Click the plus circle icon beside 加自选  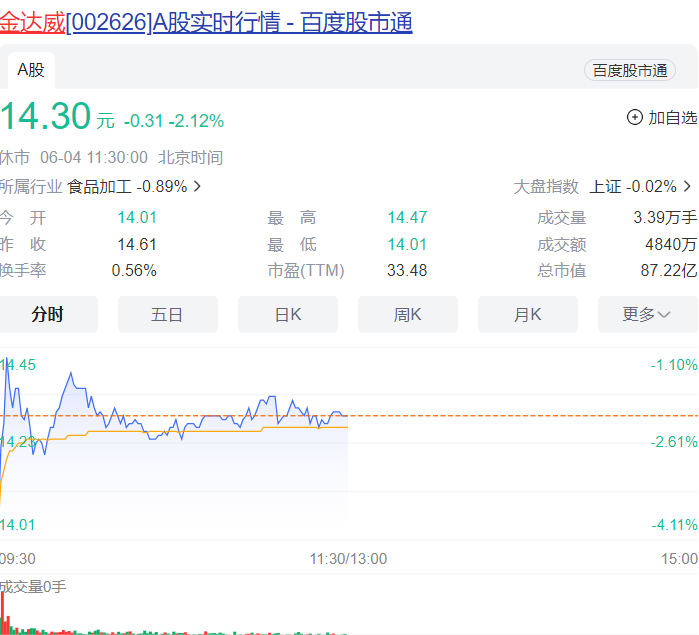tap(635, 118)
